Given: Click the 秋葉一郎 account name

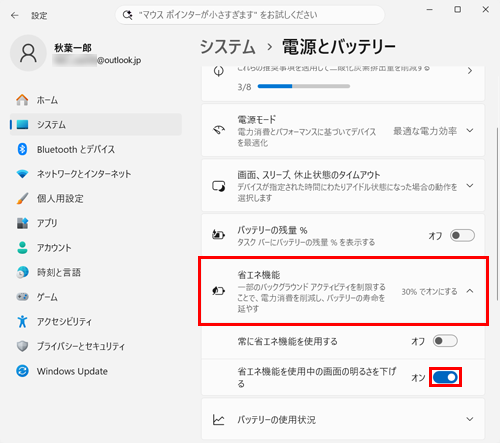Looking at the screenshot, I should 73,48.
